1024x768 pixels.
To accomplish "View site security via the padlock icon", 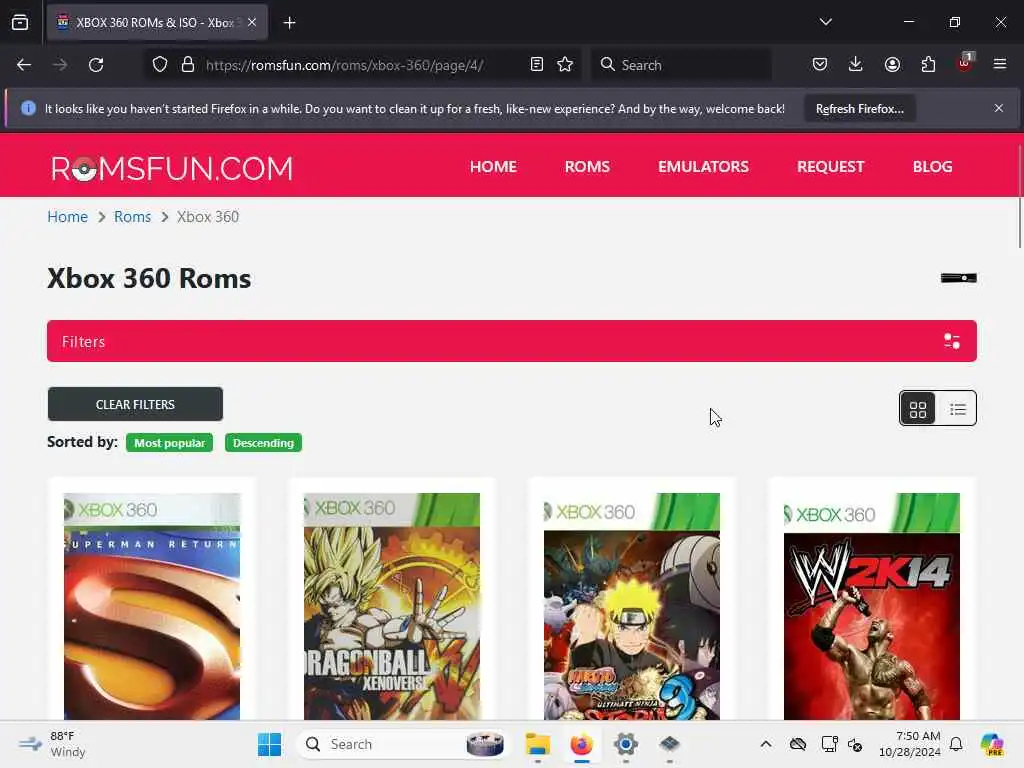I will point(188,65).
